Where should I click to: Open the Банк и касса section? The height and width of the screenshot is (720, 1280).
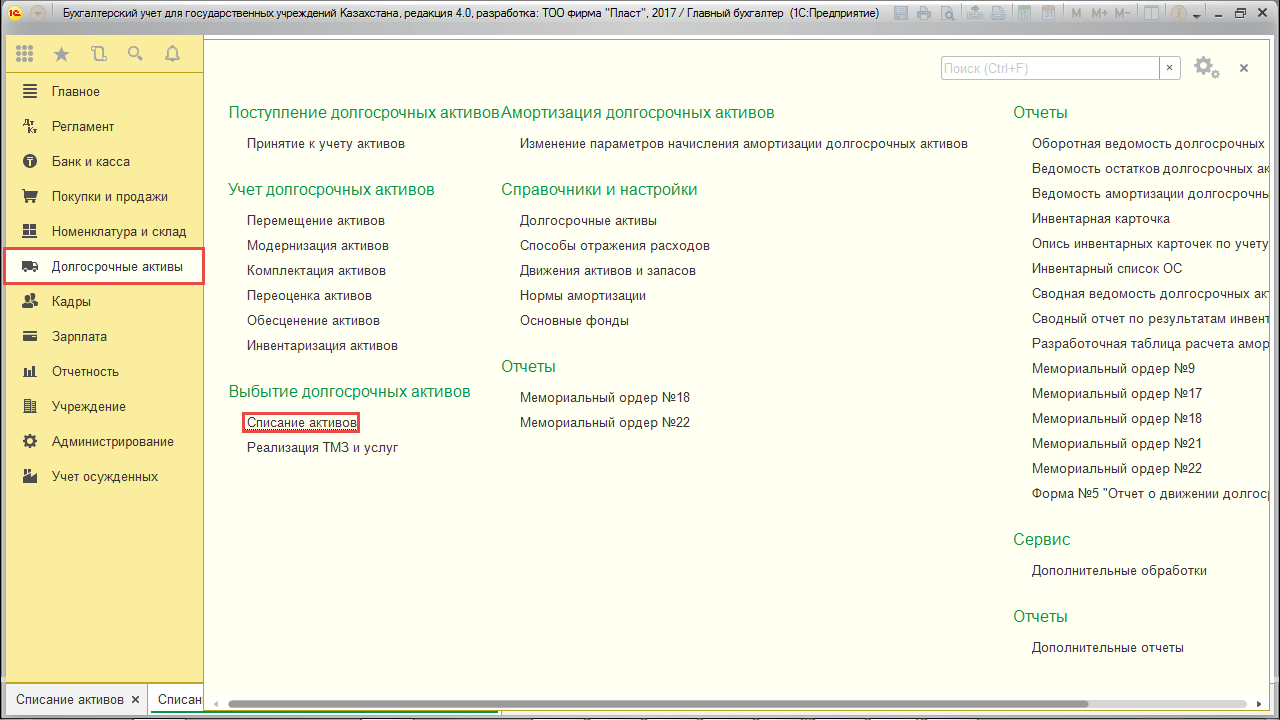91,162
